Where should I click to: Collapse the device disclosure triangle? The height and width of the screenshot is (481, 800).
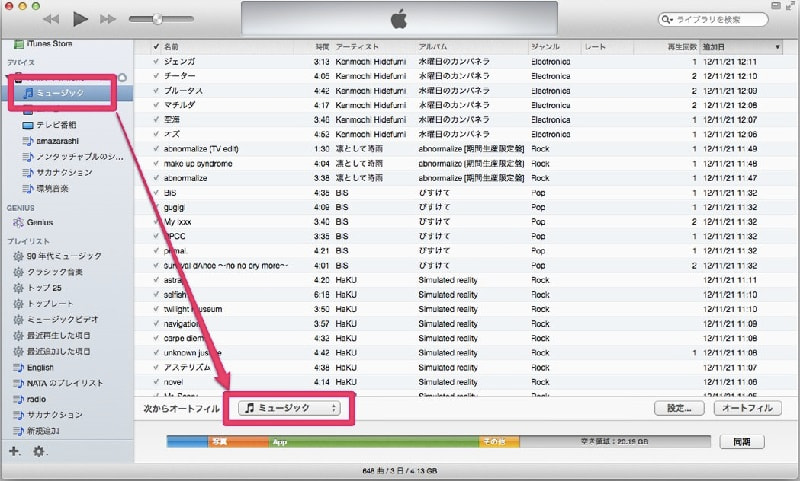pyautogui.click(x=9, y=78)
